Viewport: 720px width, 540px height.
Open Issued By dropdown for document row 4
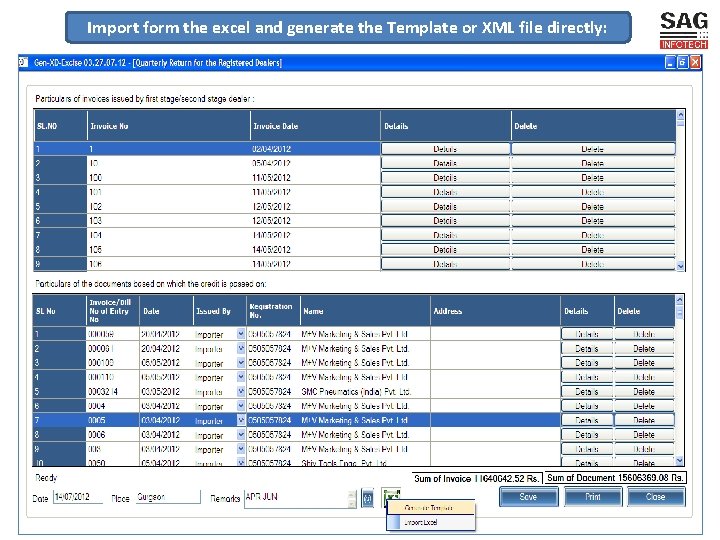(x=241, y=377)
